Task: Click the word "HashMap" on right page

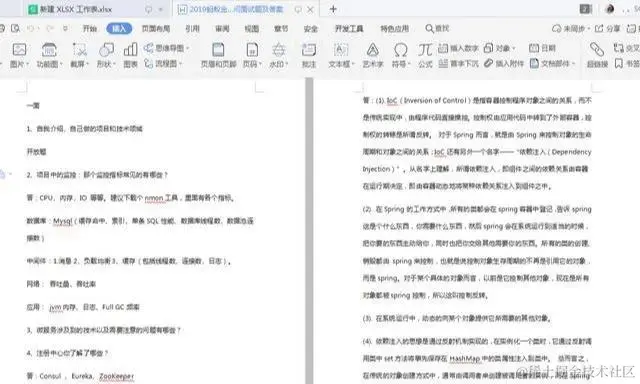Action: pyautogui.click(x=464, y=358)
